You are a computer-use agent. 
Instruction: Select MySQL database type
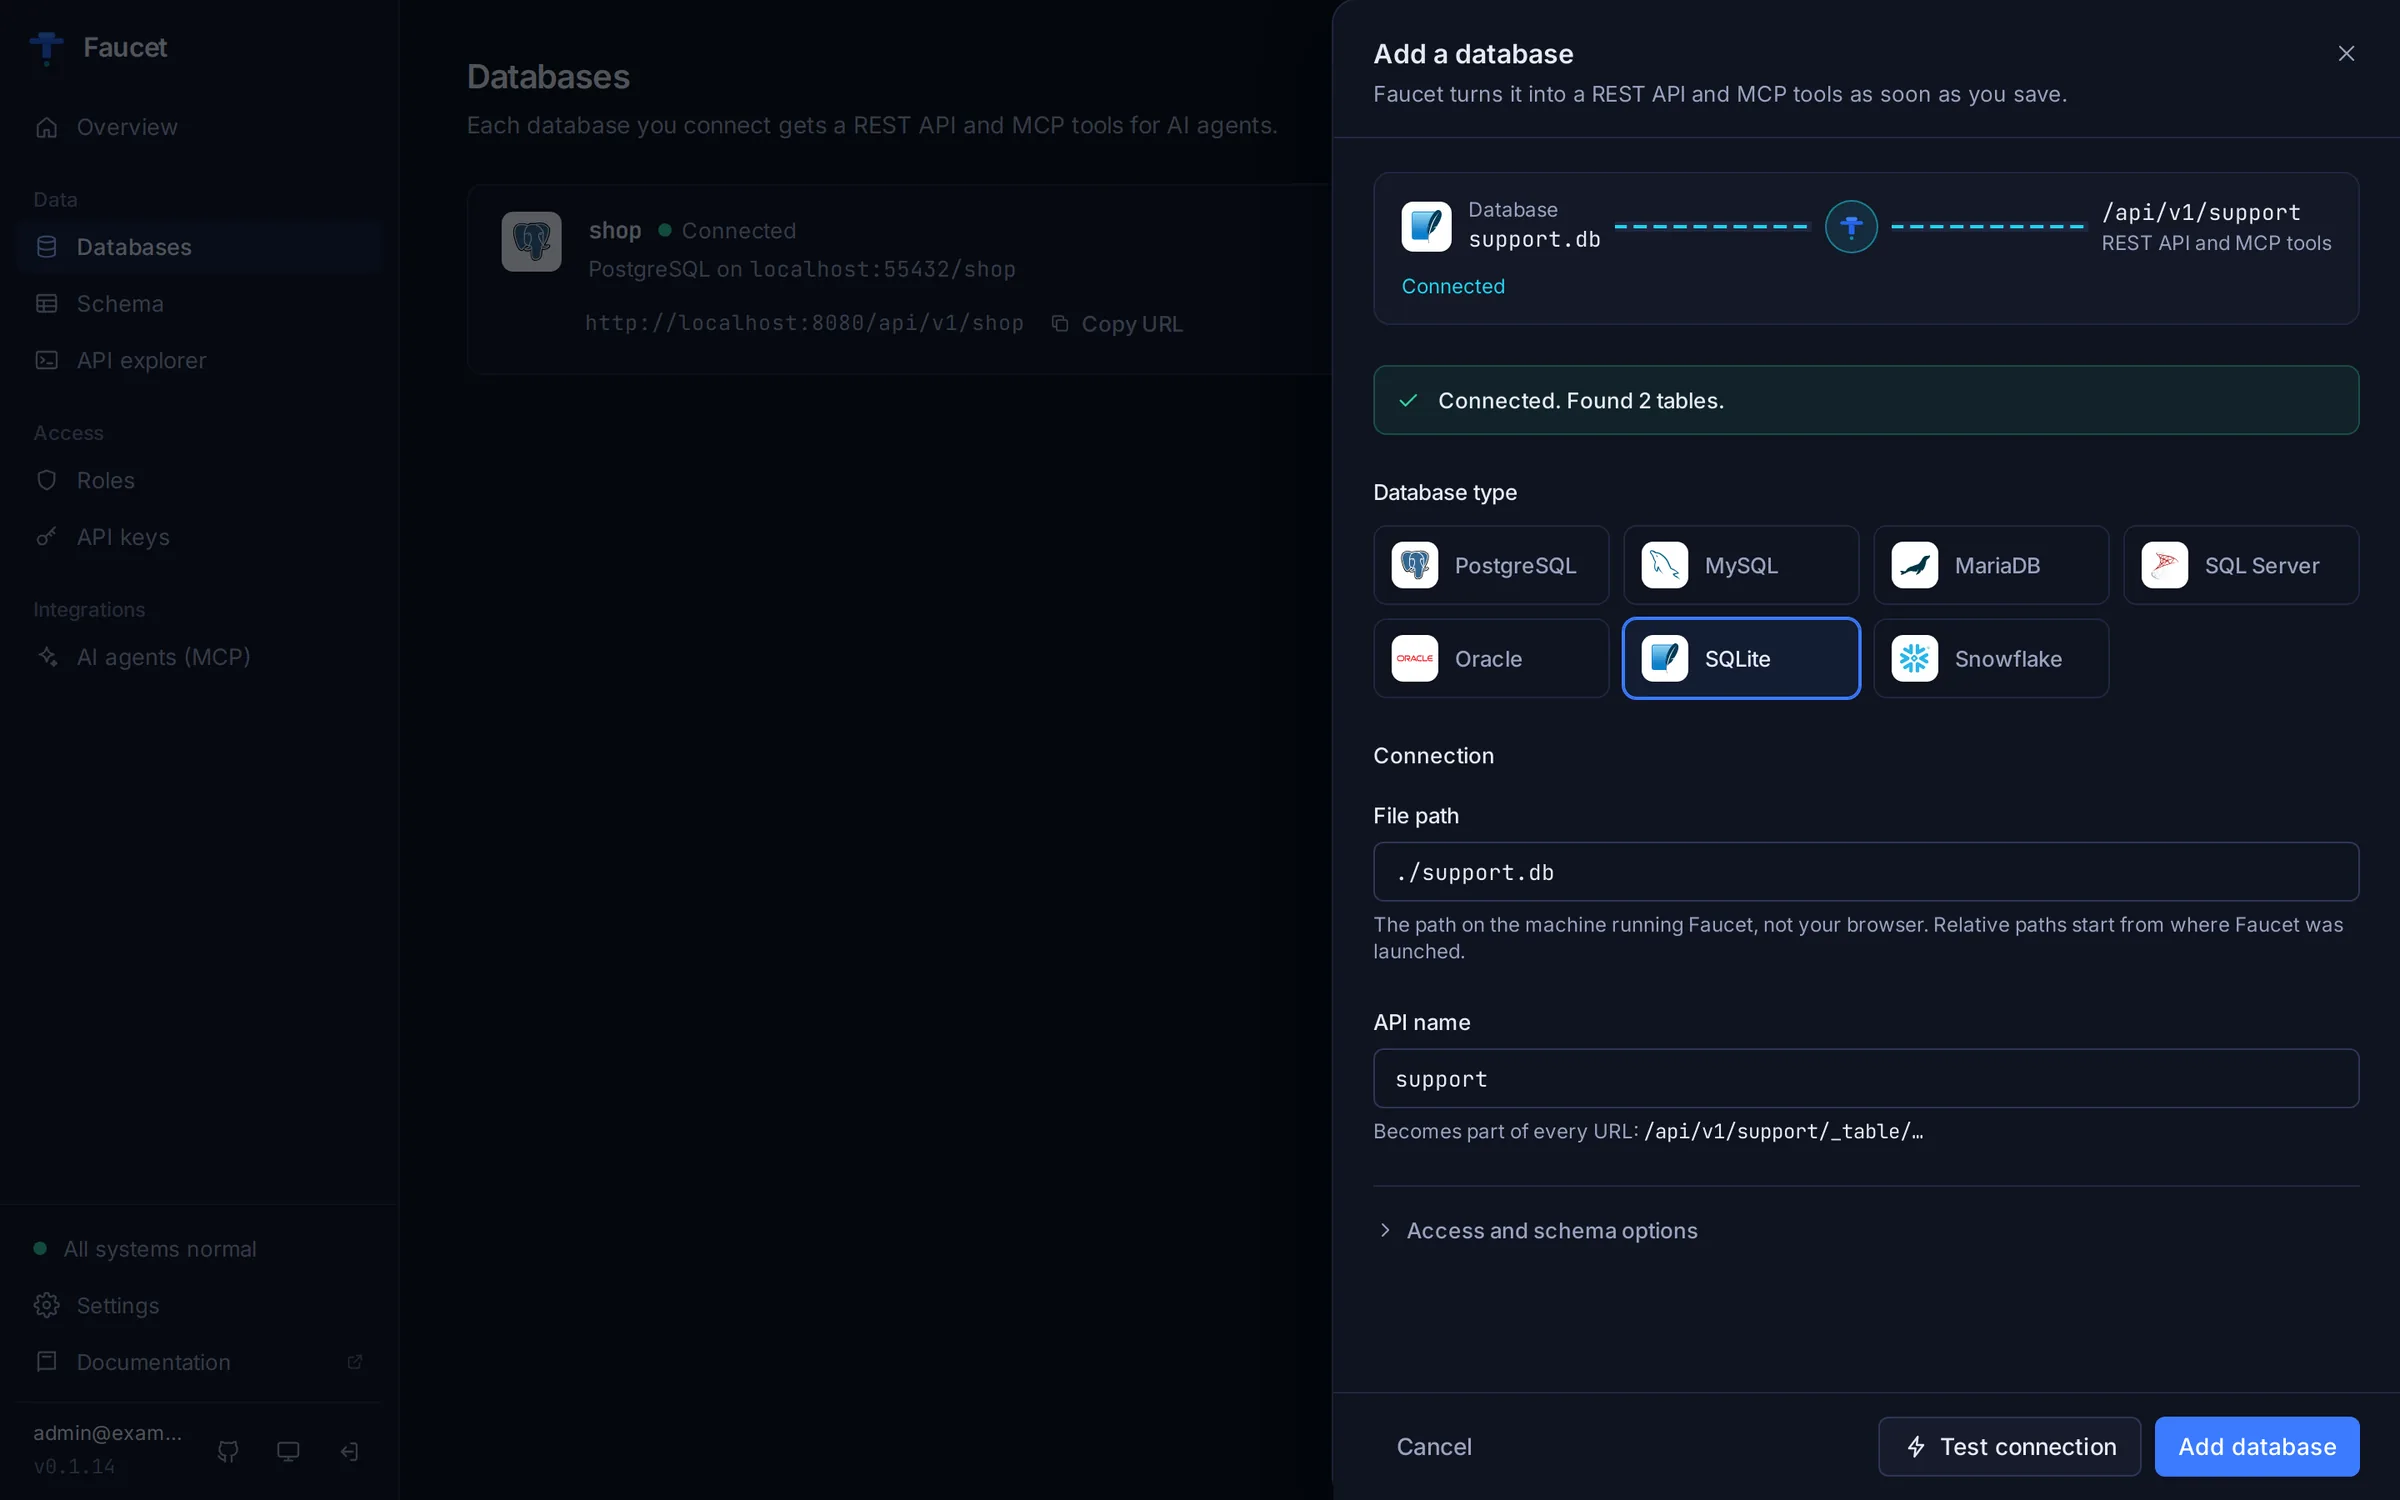[1741, 565]
